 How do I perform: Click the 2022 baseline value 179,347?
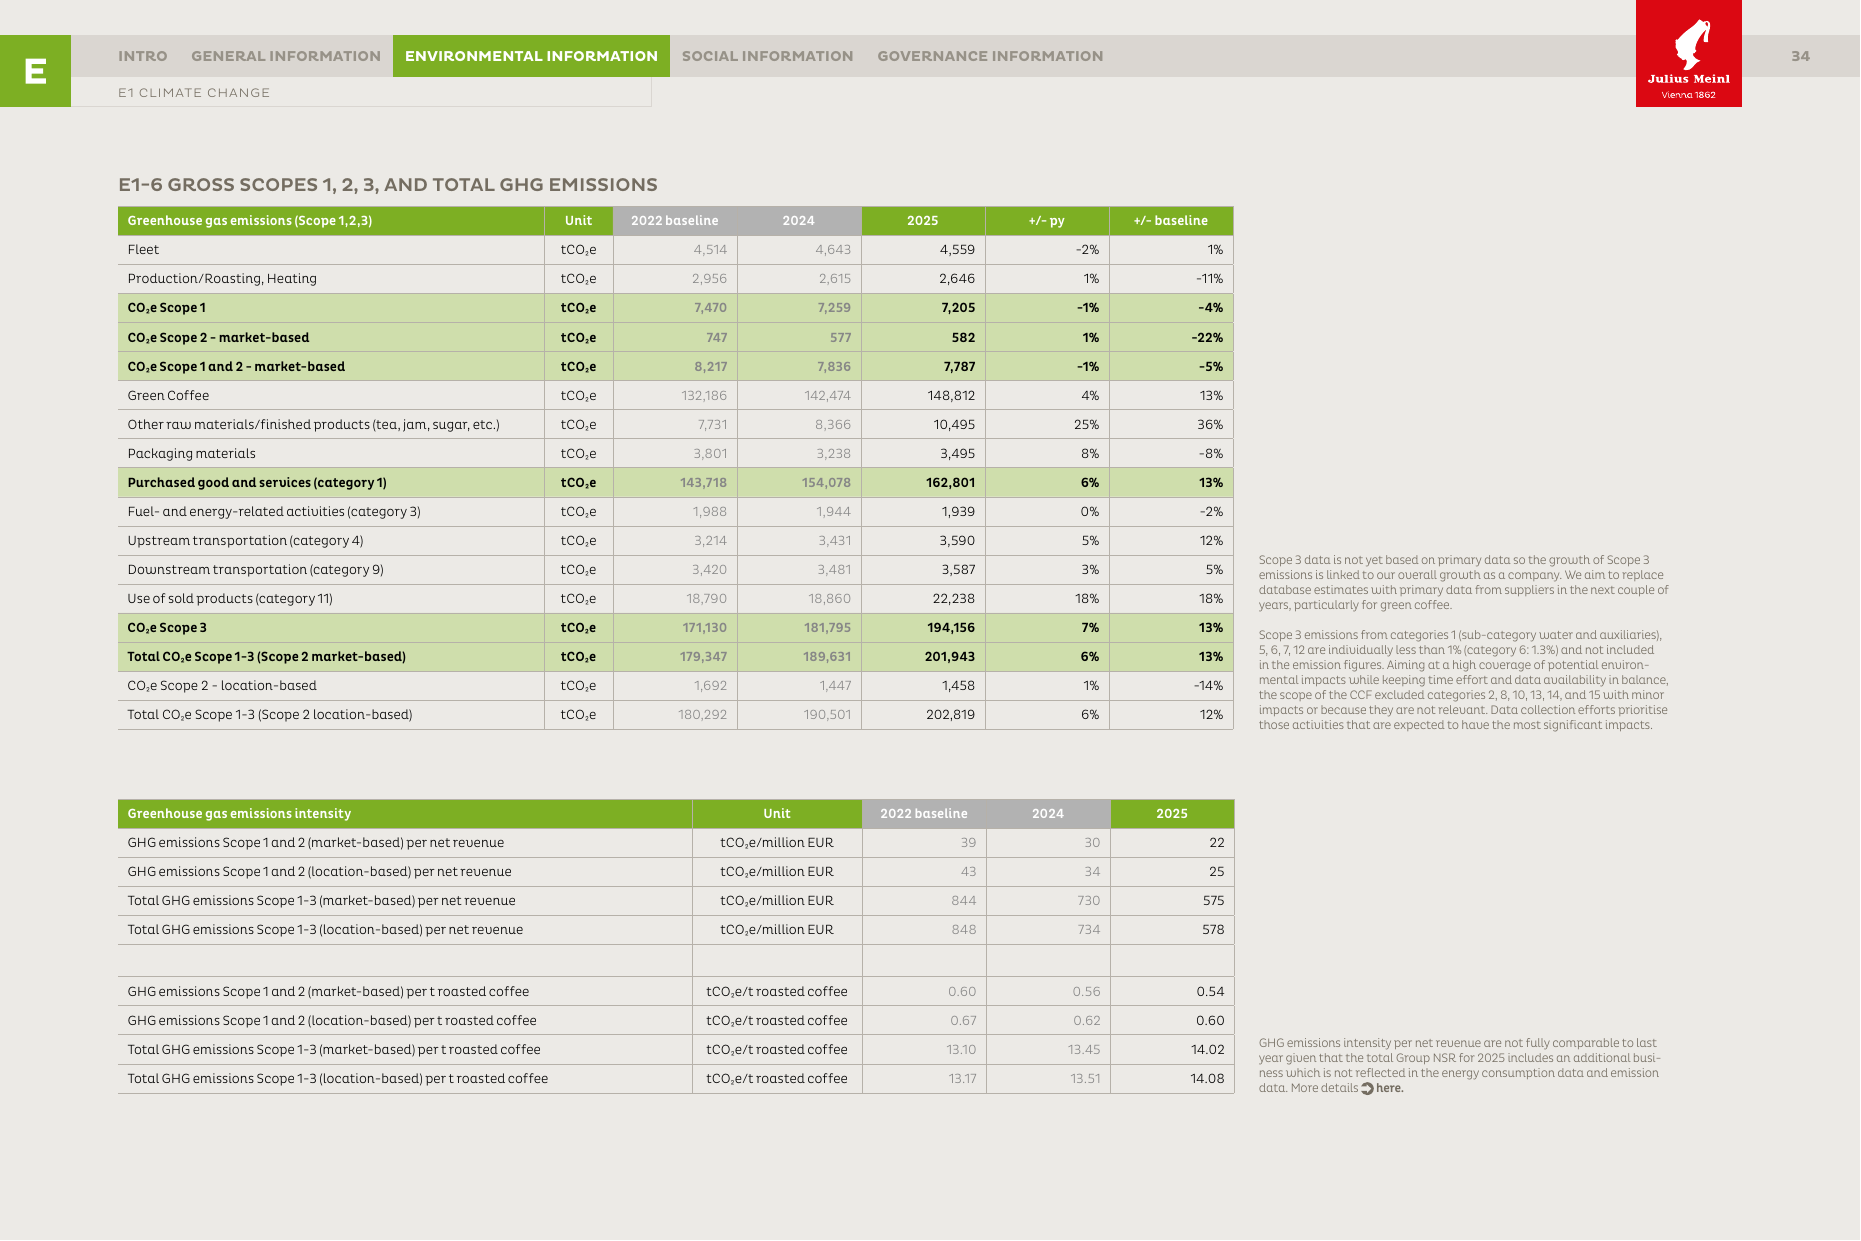pyautogui.click(x=703, y=657)
